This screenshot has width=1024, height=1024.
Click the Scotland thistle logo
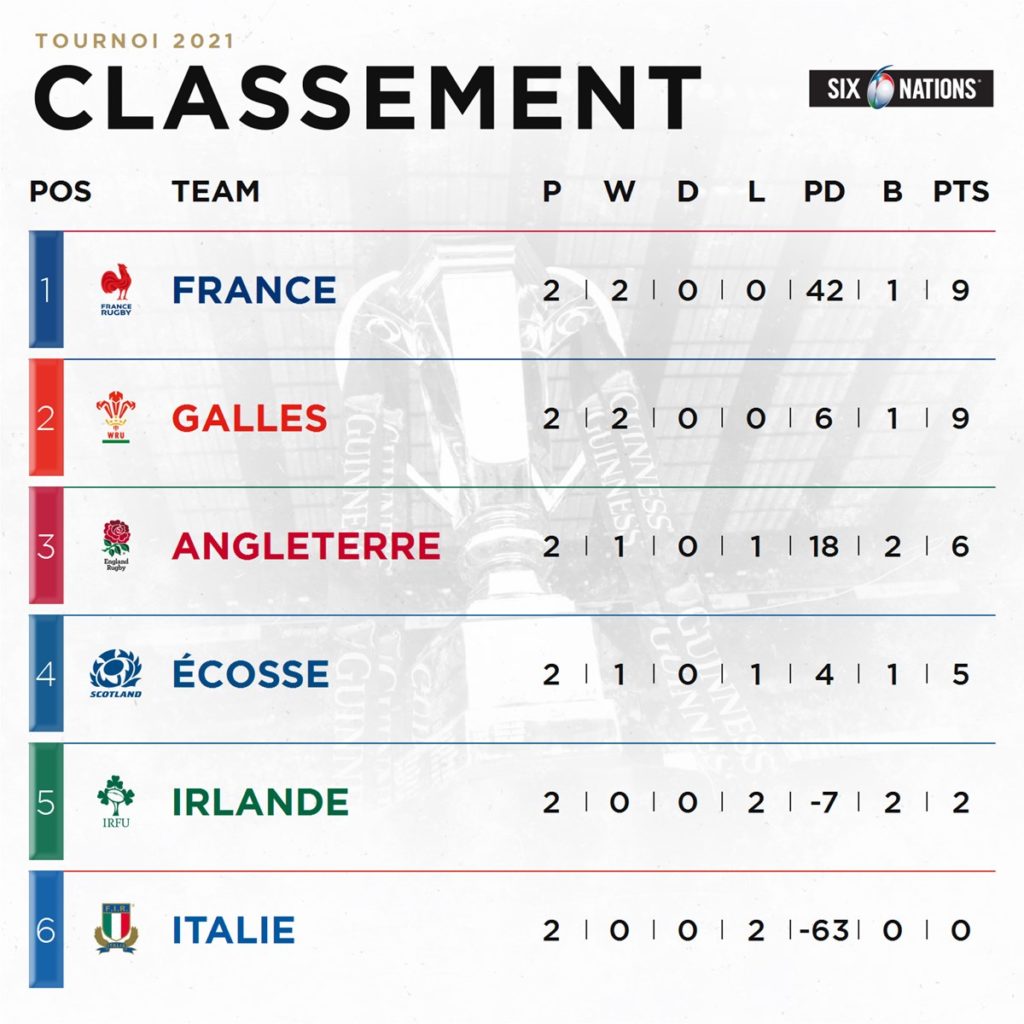coord(116,674)
